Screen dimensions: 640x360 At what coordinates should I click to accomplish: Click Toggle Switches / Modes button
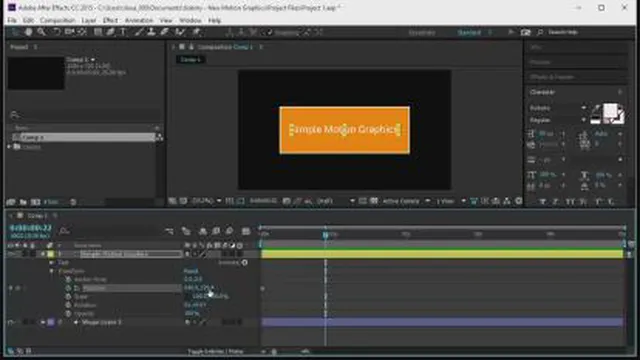coord(215,351)
